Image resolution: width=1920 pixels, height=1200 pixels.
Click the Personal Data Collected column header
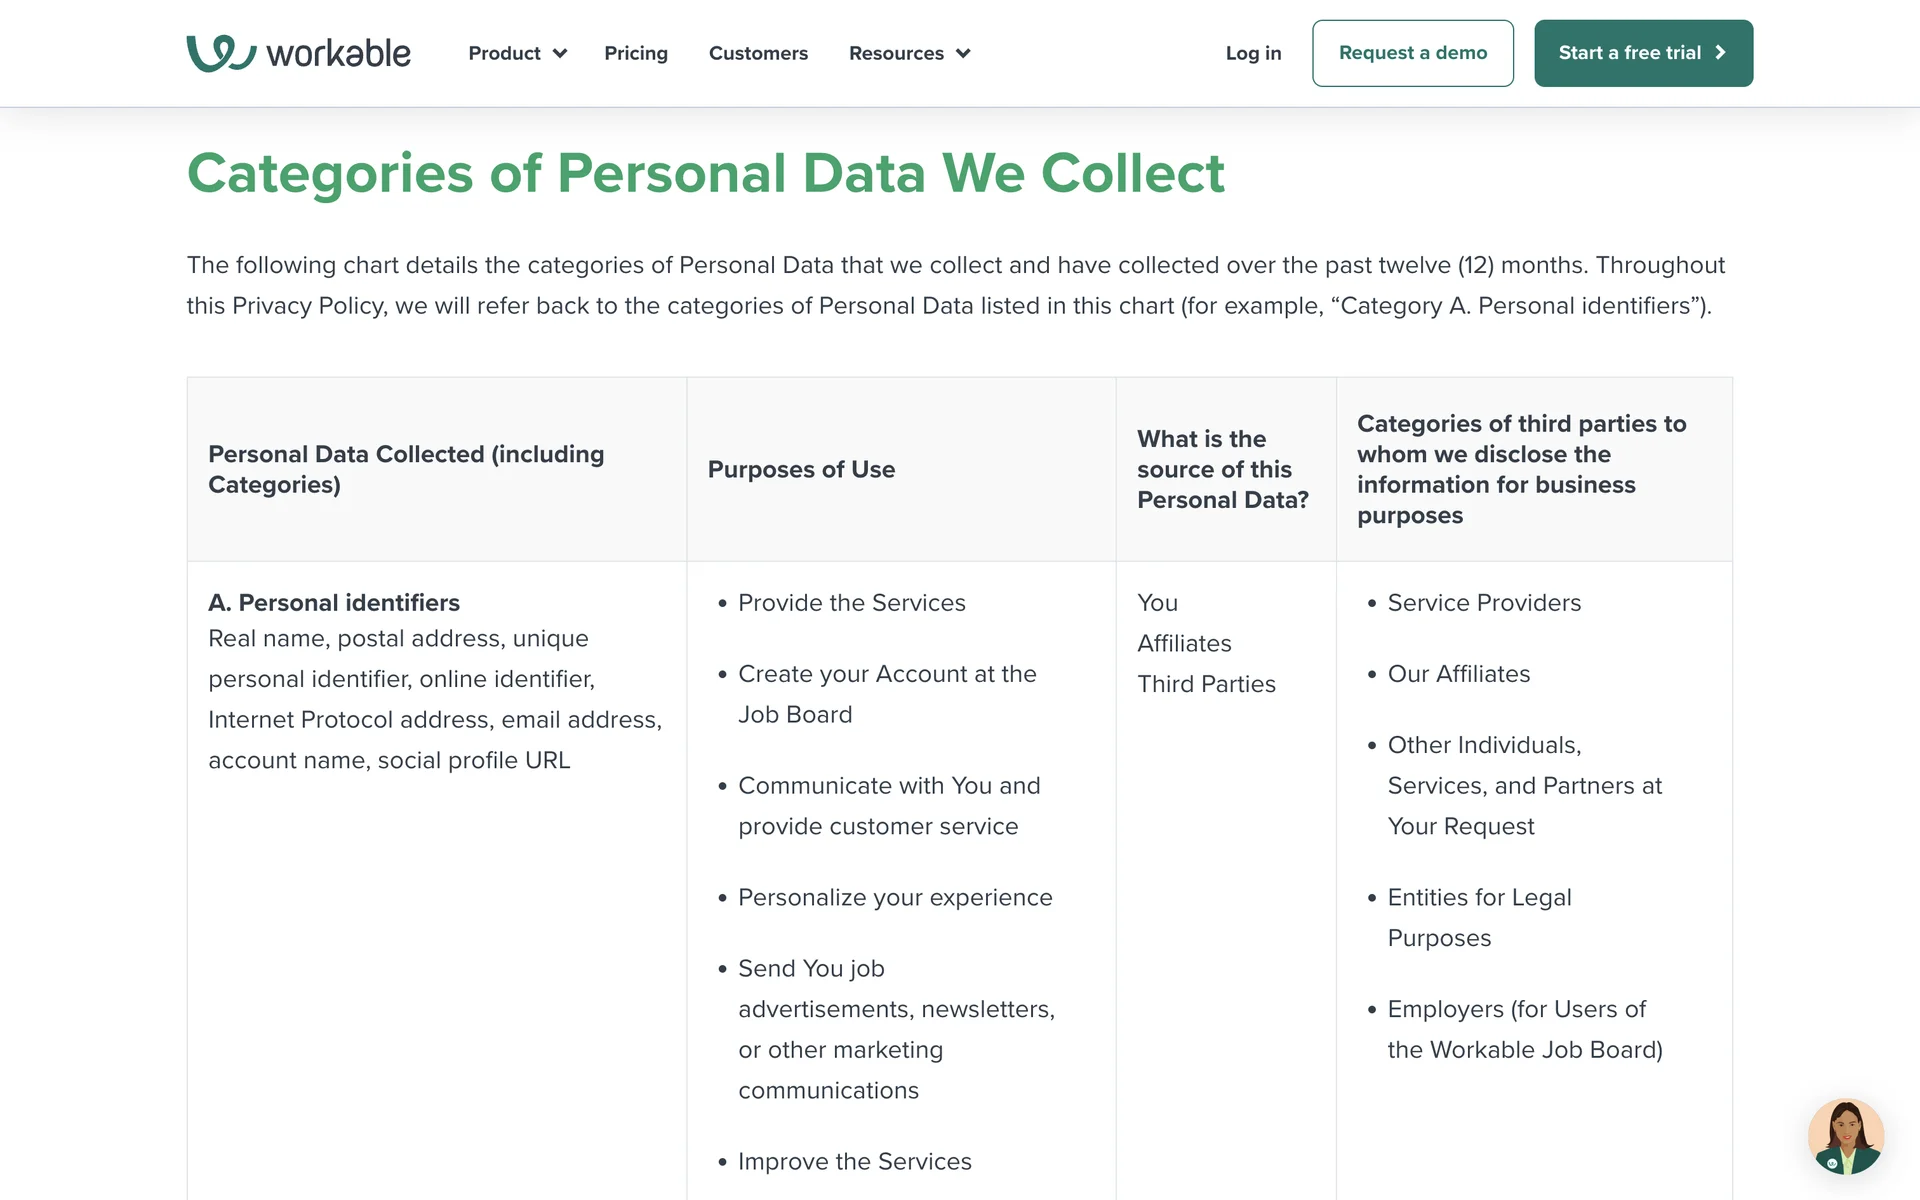pyautogui.click(x=406, y=469)
